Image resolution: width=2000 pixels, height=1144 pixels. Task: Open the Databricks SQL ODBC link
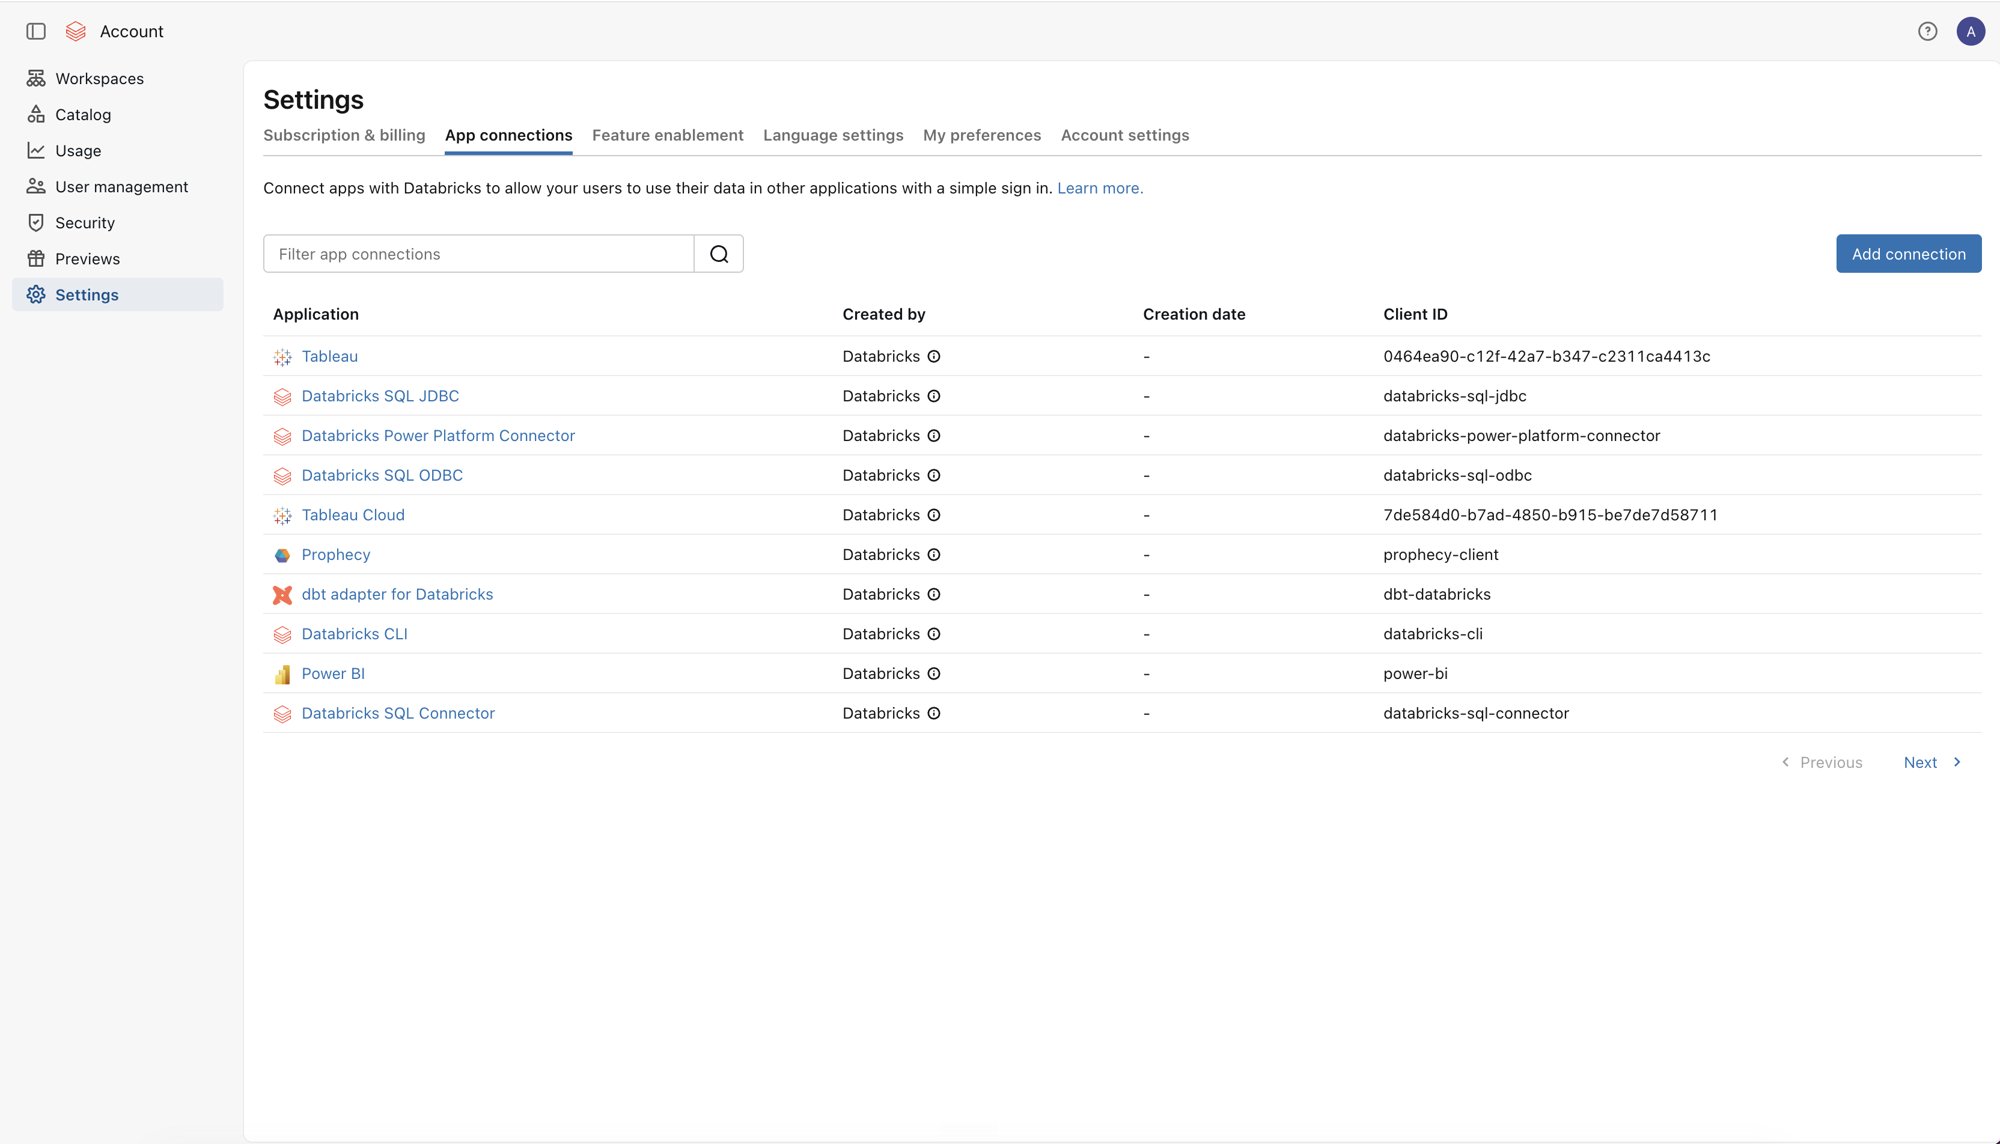coord(382,475)
